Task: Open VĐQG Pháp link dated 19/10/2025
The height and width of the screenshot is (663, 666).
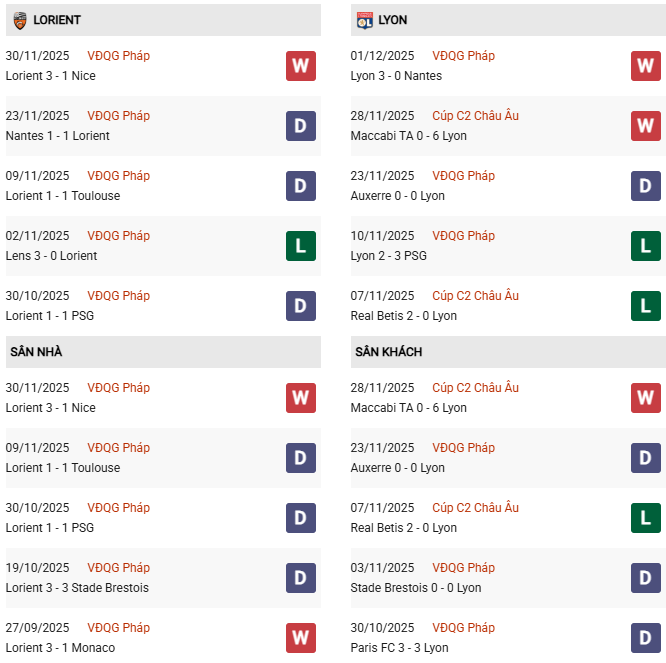Action: coord(118,568)
